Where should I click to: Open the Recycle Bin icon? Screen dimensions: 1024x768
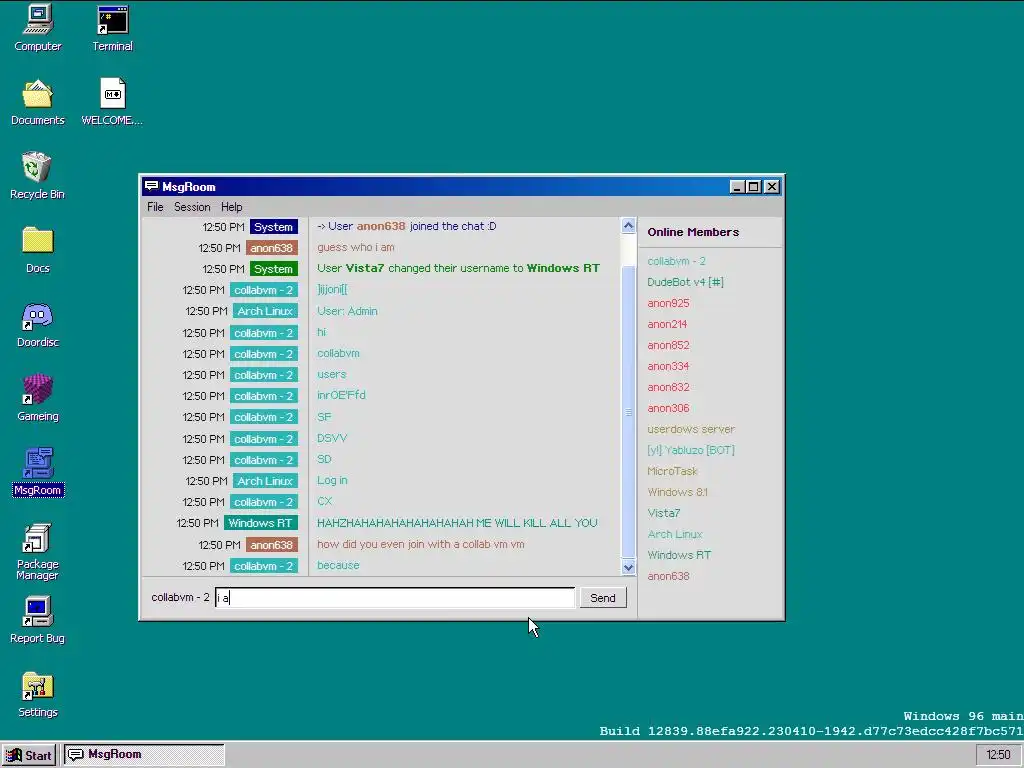pos(37,176)
